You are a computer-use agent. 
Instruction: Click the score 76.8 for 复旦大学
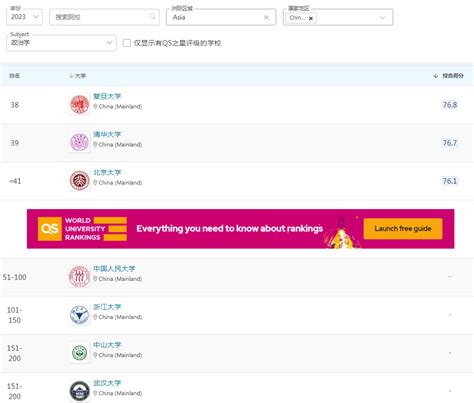tap(450, 105)
